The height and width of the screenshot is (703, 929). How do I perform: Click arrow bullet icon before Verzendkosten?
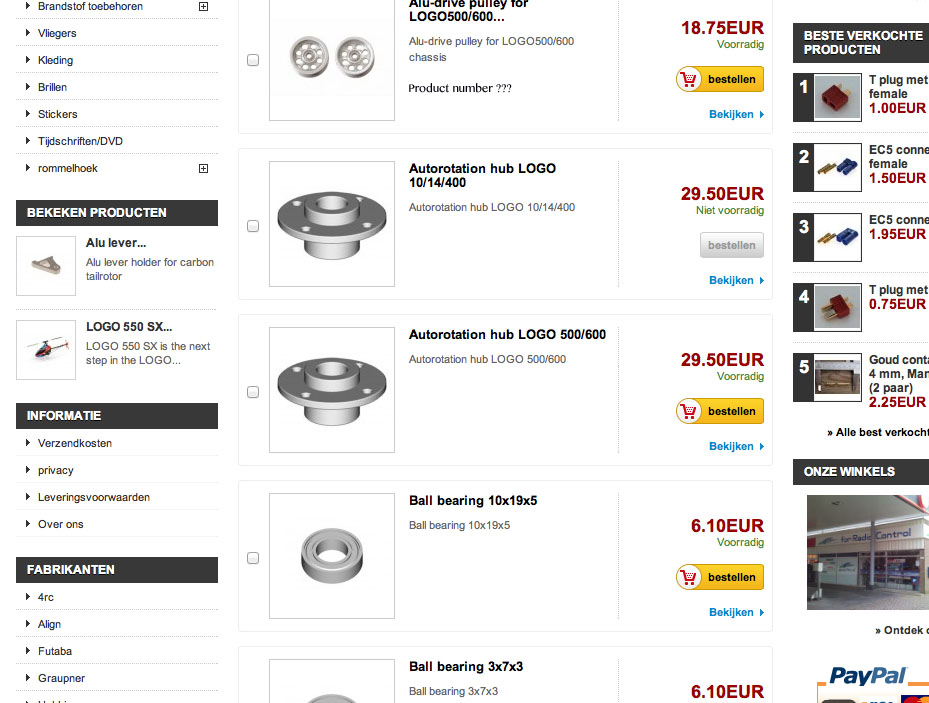coord(25,443)
